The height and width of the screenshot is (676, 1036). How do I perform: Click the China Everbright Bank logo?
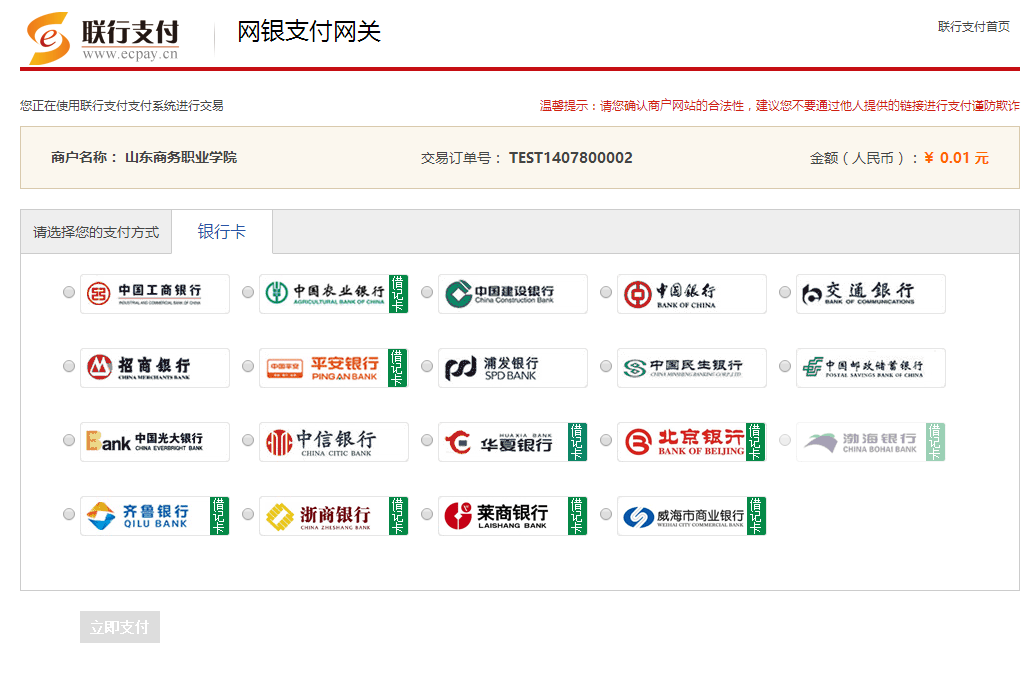coord(154,441)
